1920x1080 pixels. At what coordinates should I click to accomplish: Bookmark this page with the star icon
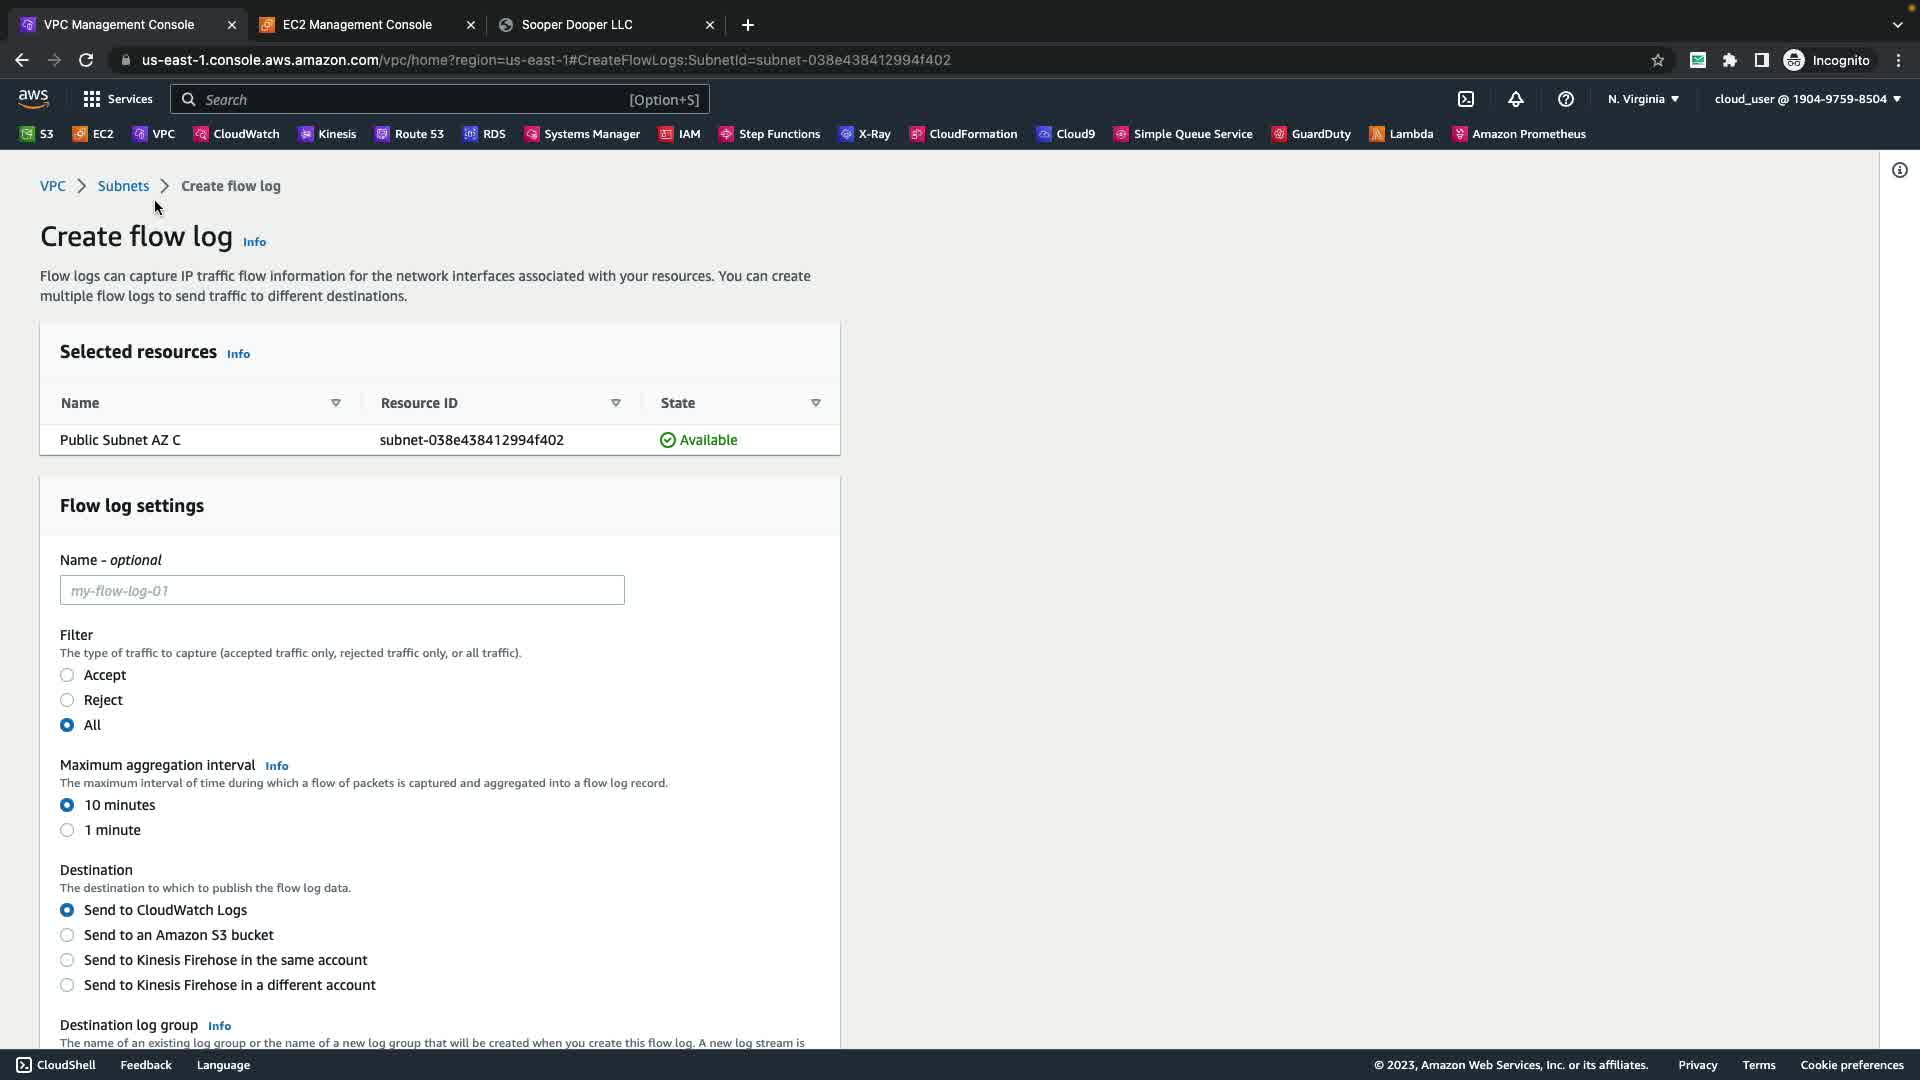point(1658,60)
